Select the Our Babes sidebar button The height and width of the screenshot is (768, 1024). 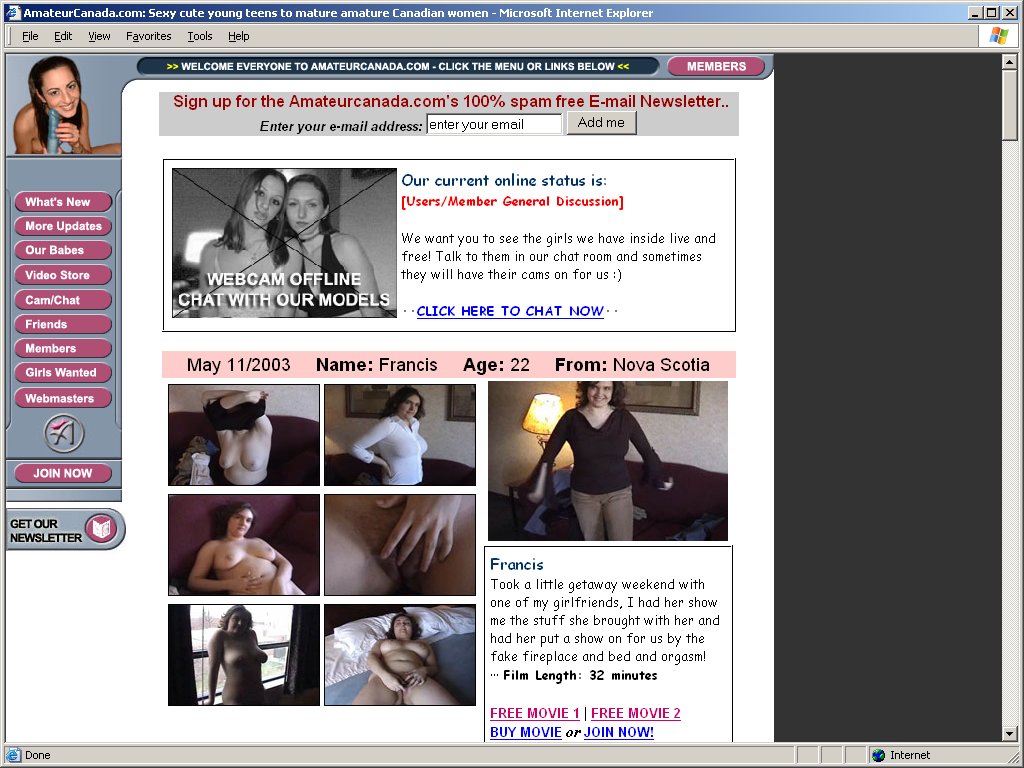pyautogui.click(x=63, y=250)
